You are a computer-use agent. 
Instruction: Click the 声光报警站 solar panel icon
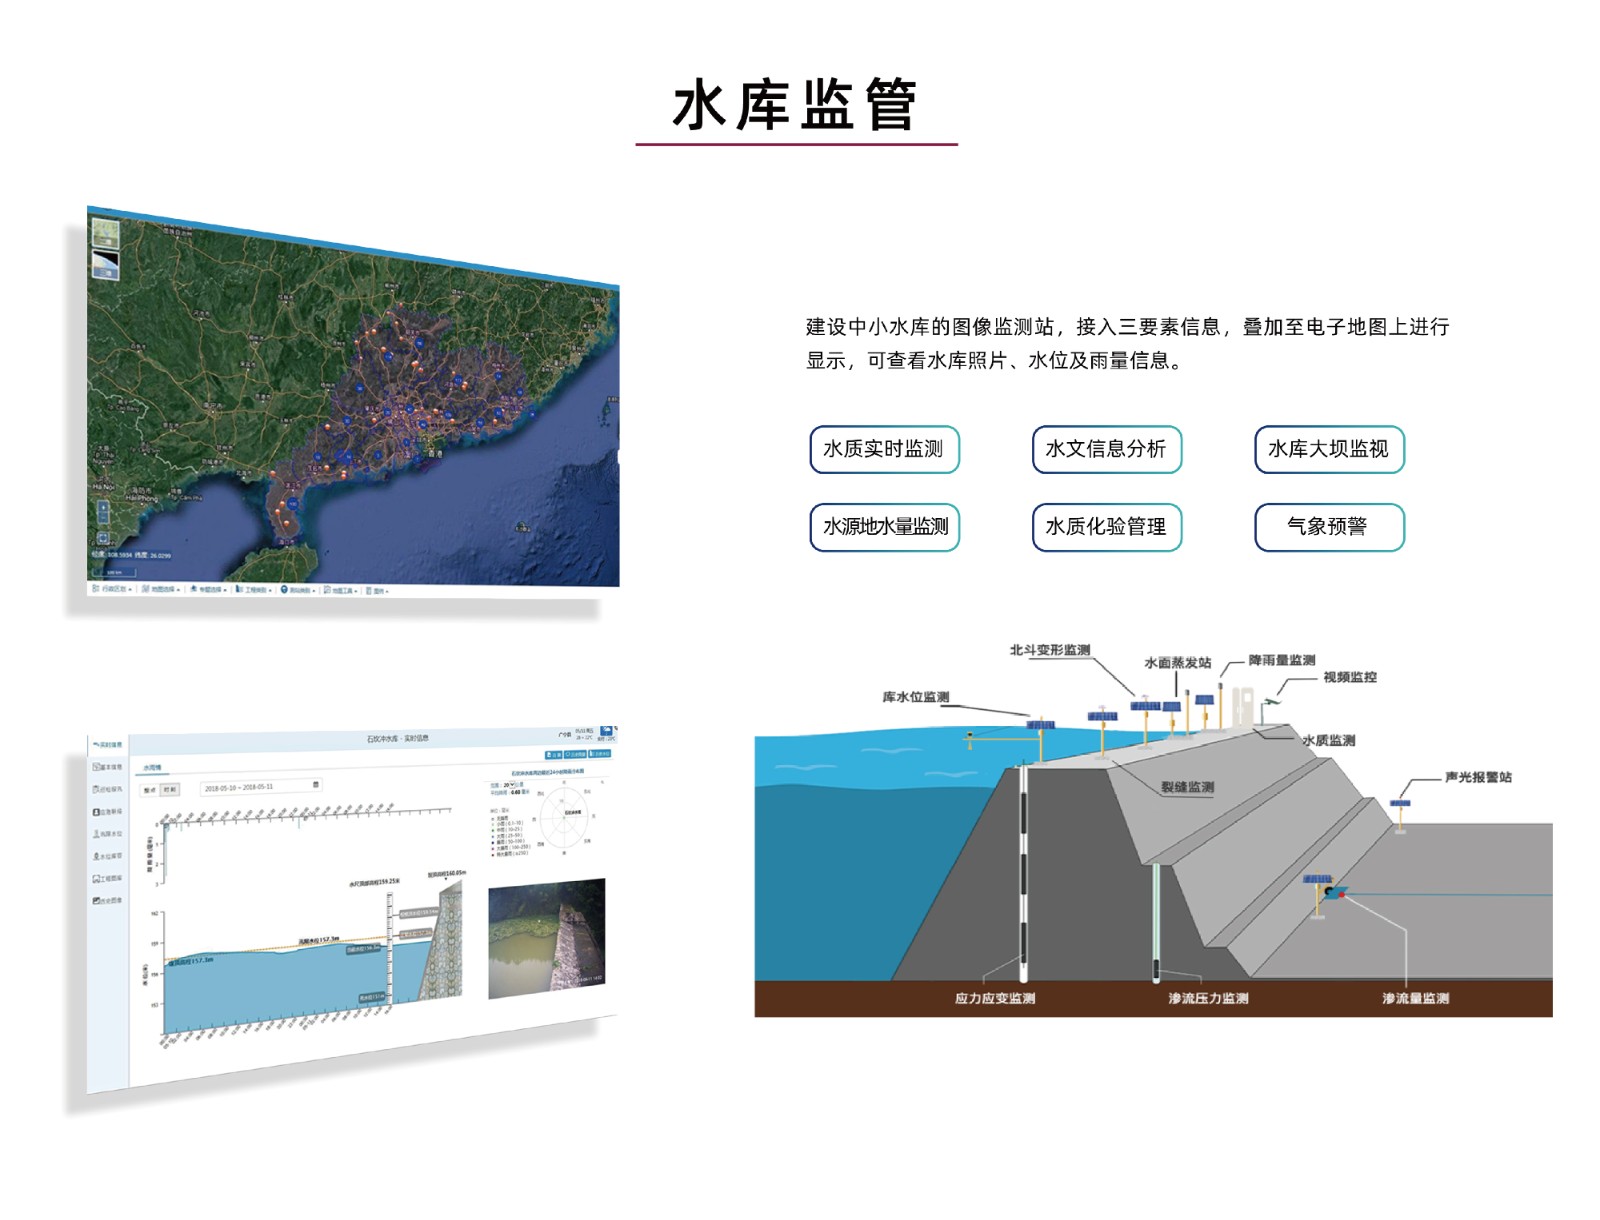click(x=1400, y=803)
